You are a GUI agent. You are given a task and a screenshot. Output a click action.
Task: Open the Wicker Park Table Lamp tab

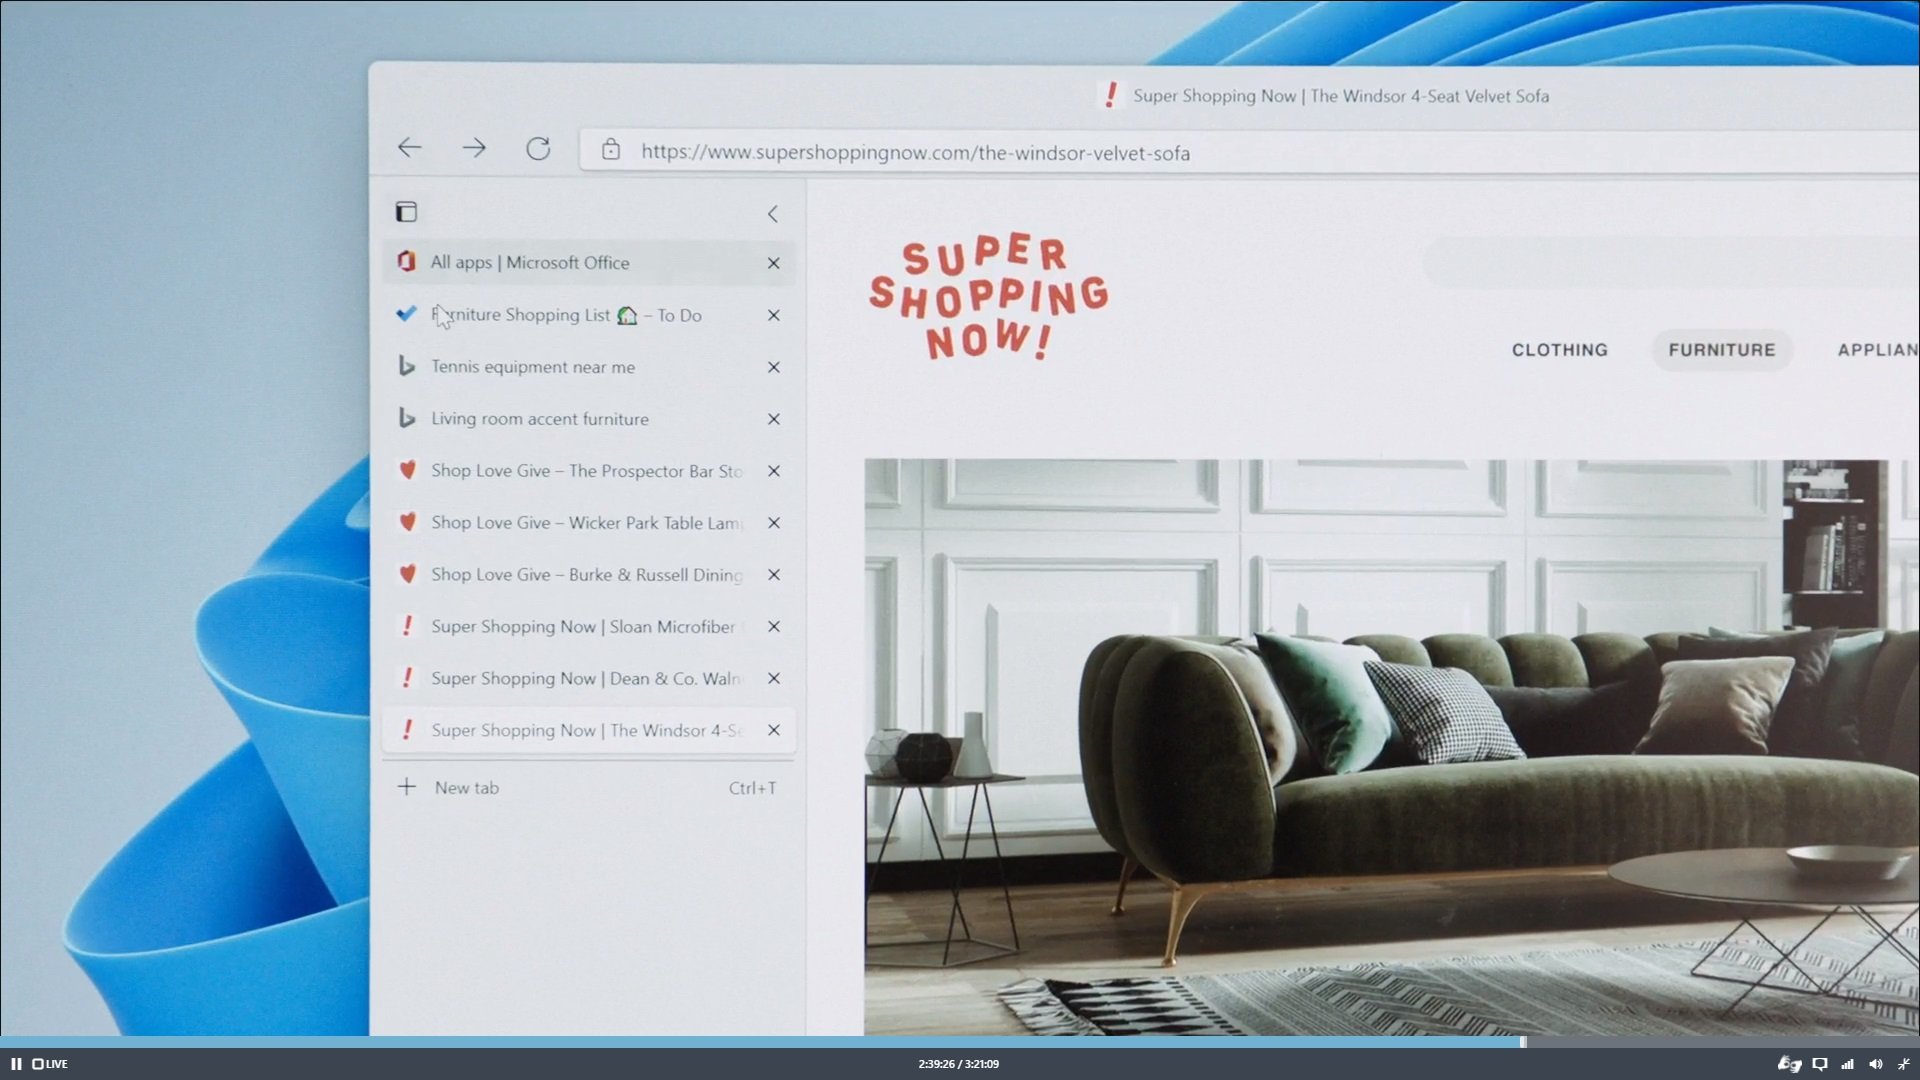[x=589, y=523]
